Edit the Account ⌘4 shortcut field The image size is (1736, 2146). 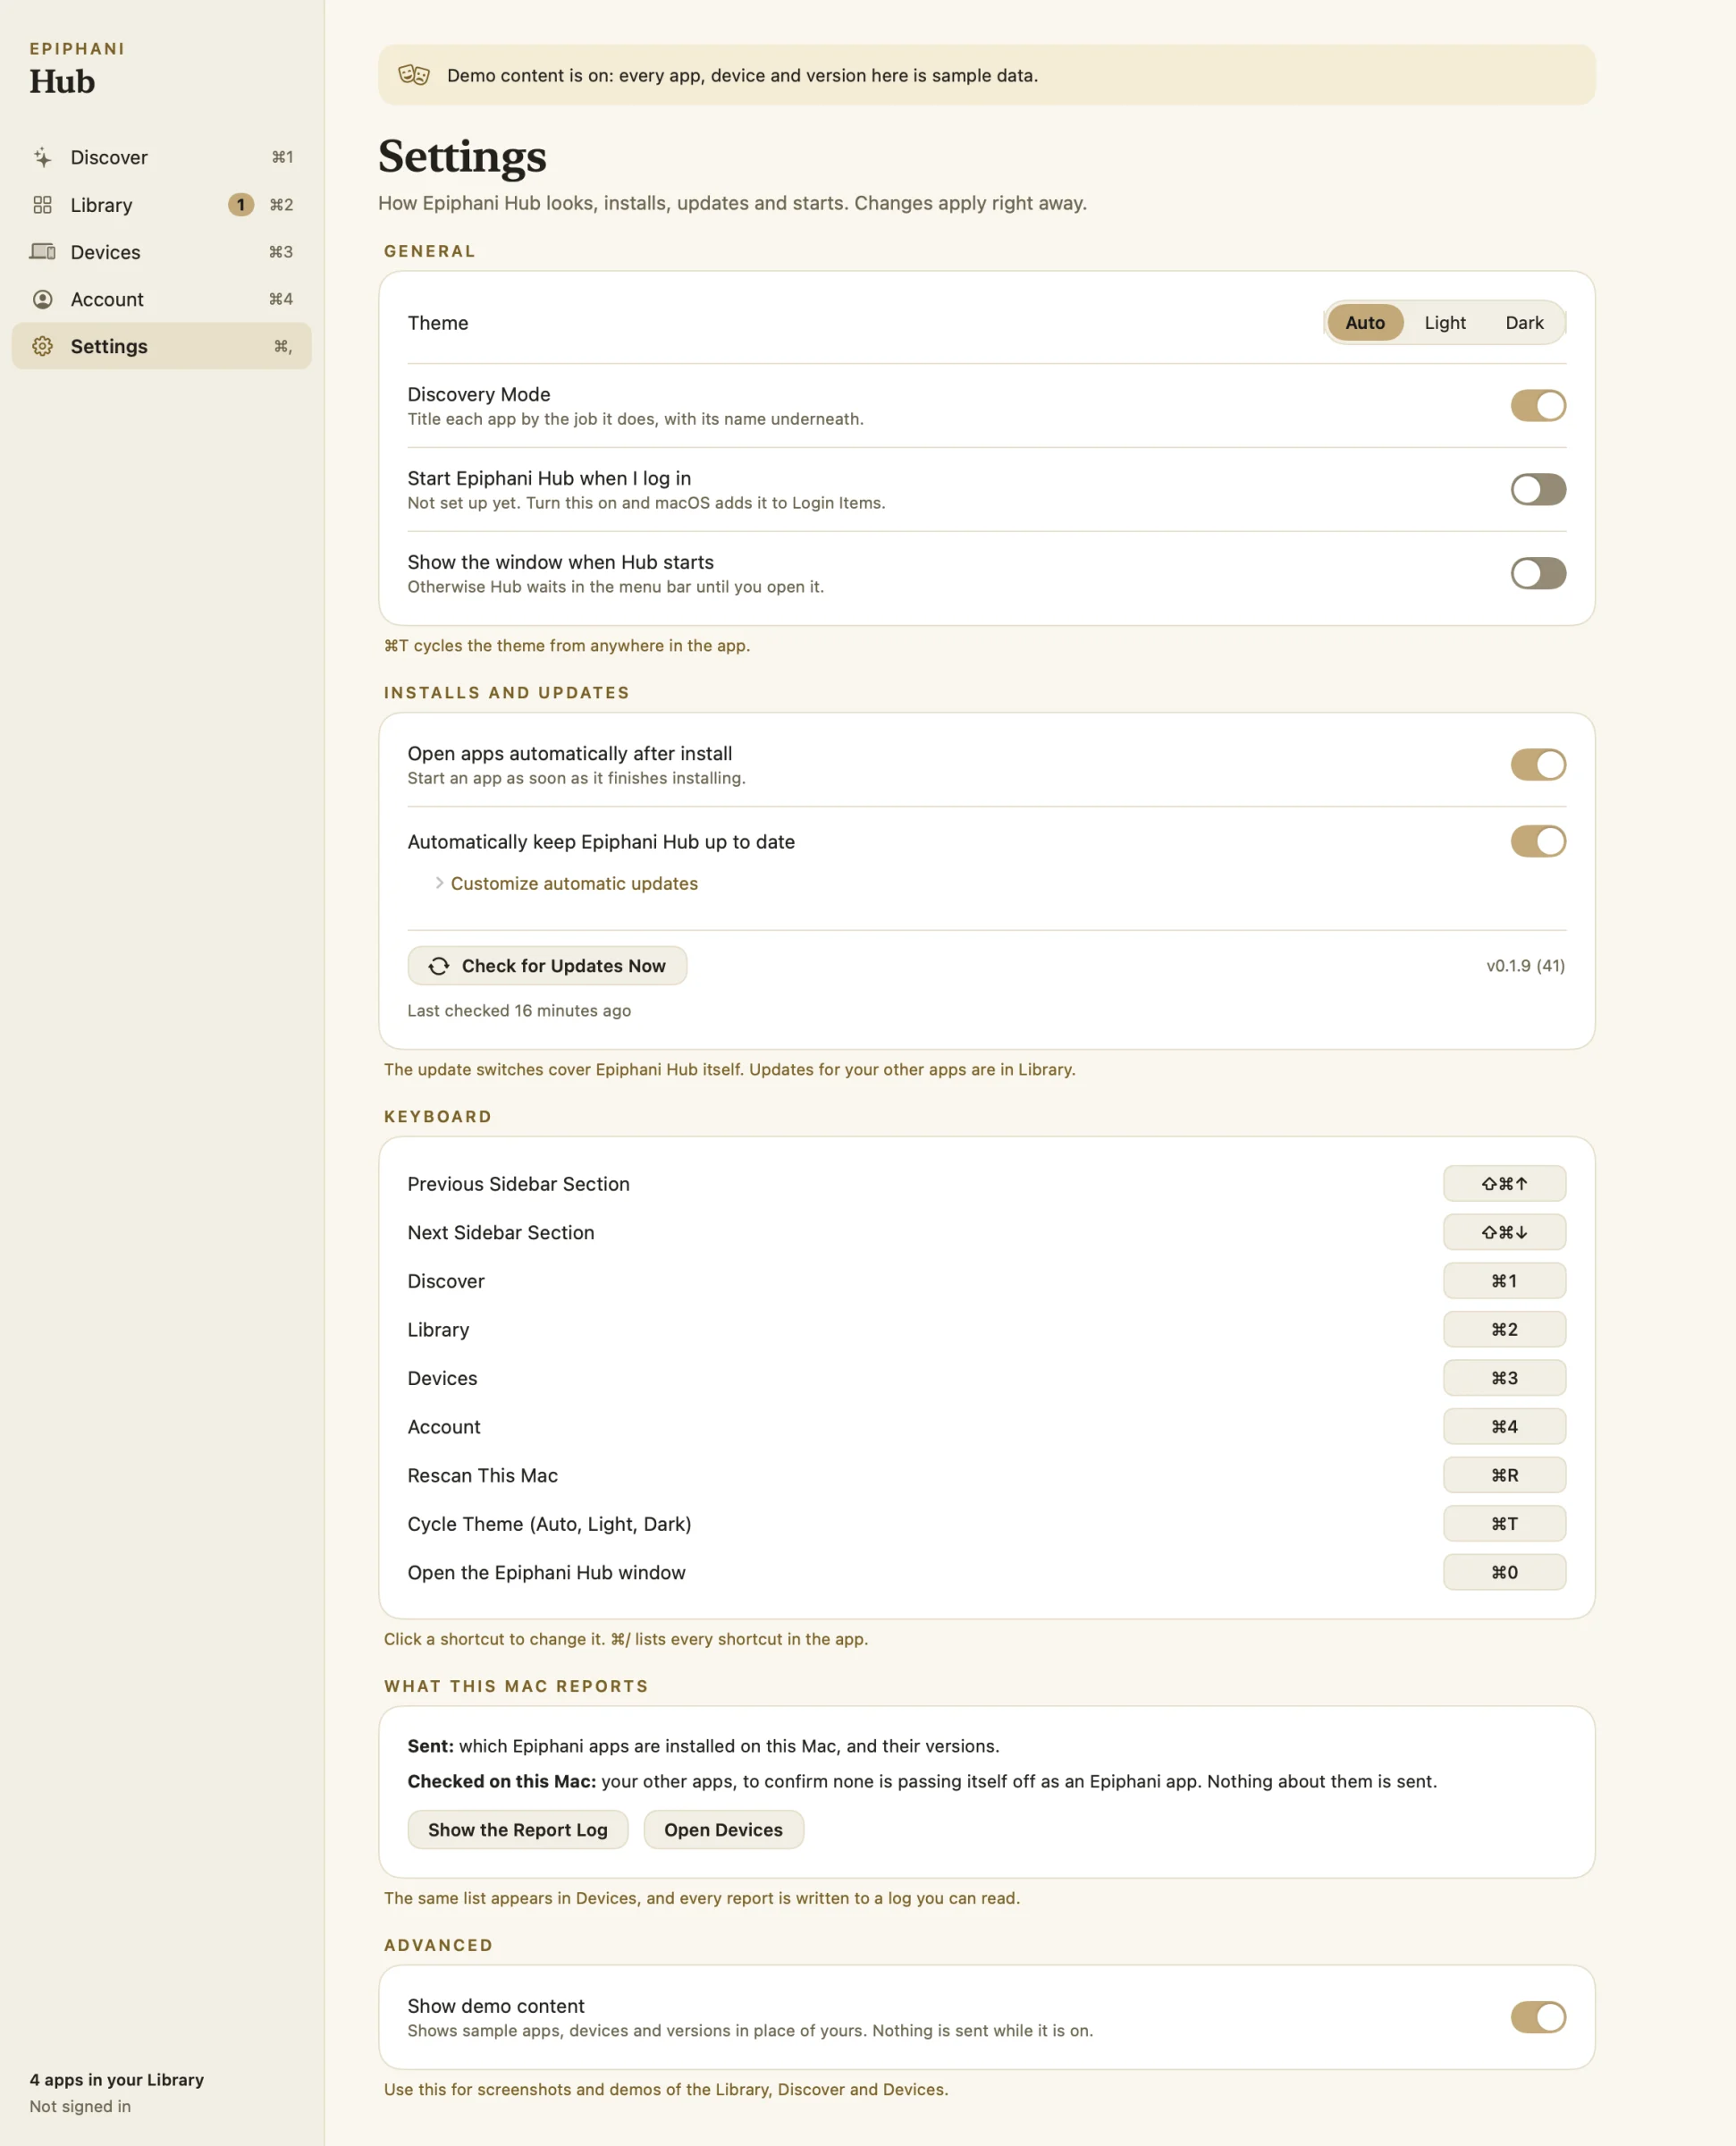(1504, 1427)
